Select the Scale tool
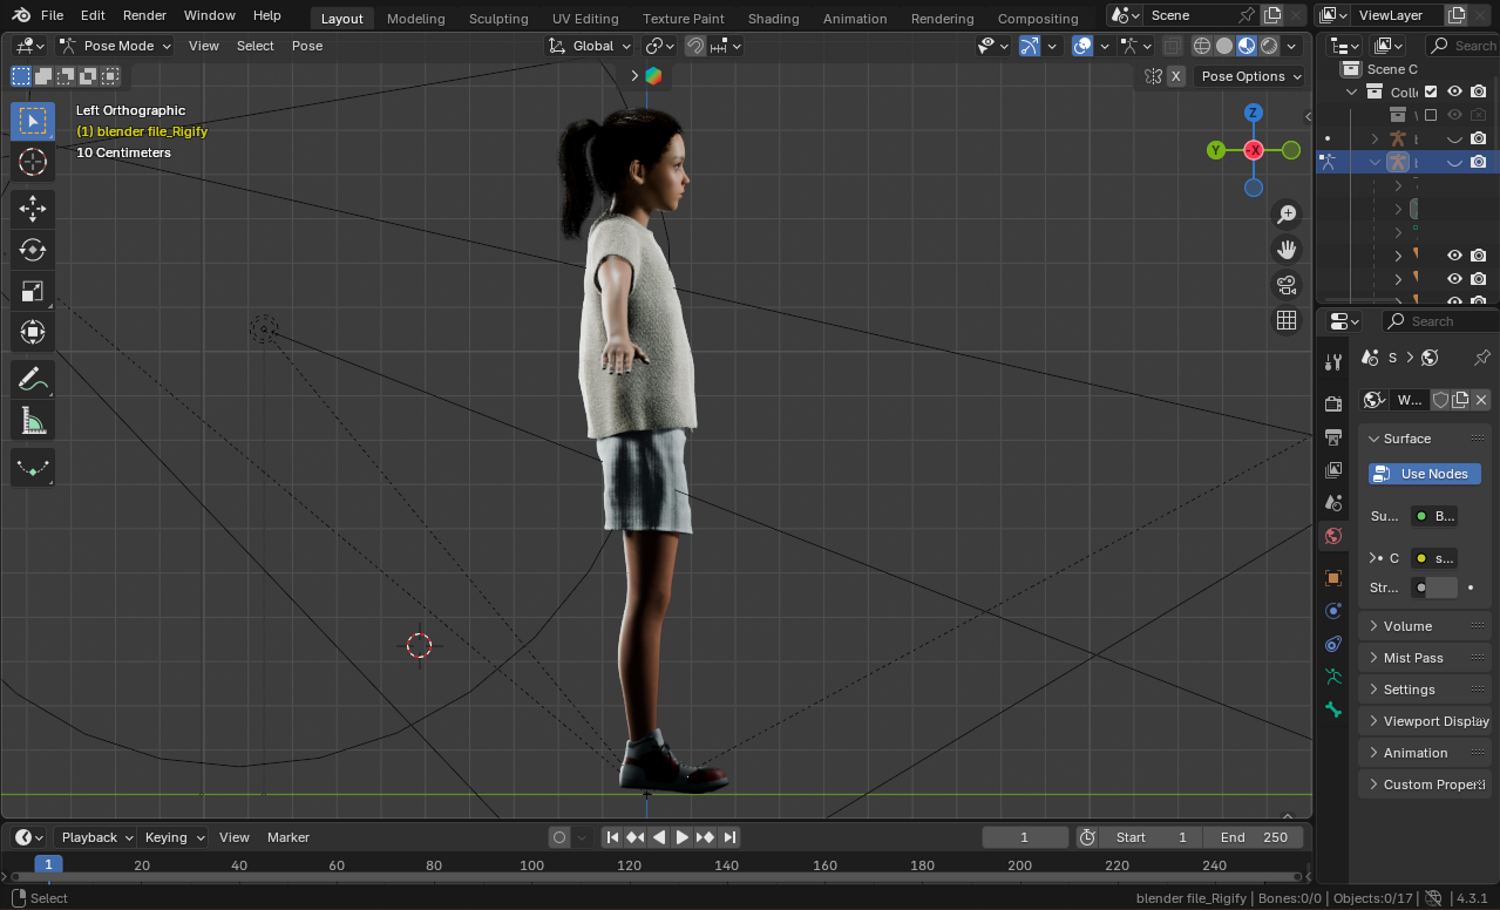 coord(33,291)
